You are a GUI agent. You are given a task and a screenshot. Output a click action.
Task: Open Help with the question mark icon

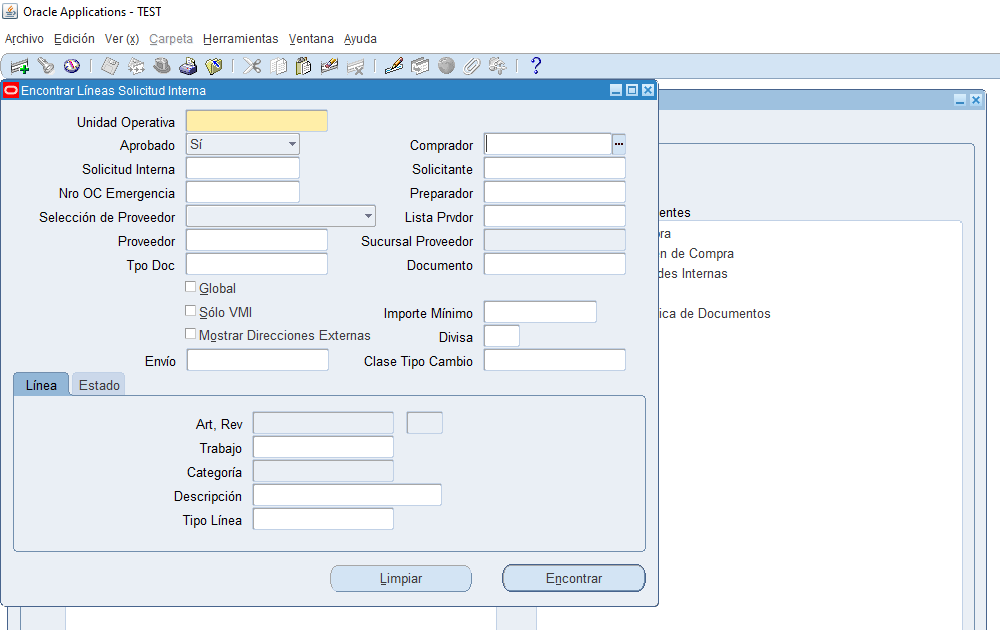point(536,66)
